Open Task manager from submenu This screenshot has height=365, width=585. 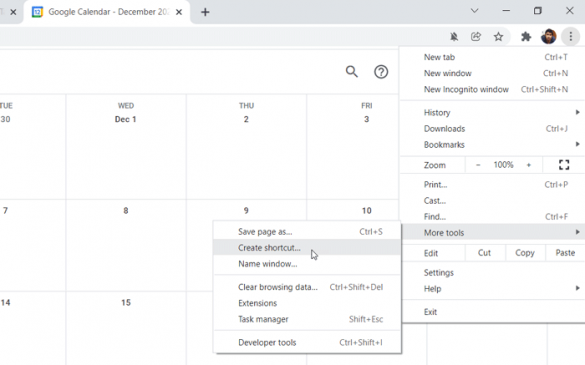307,319
